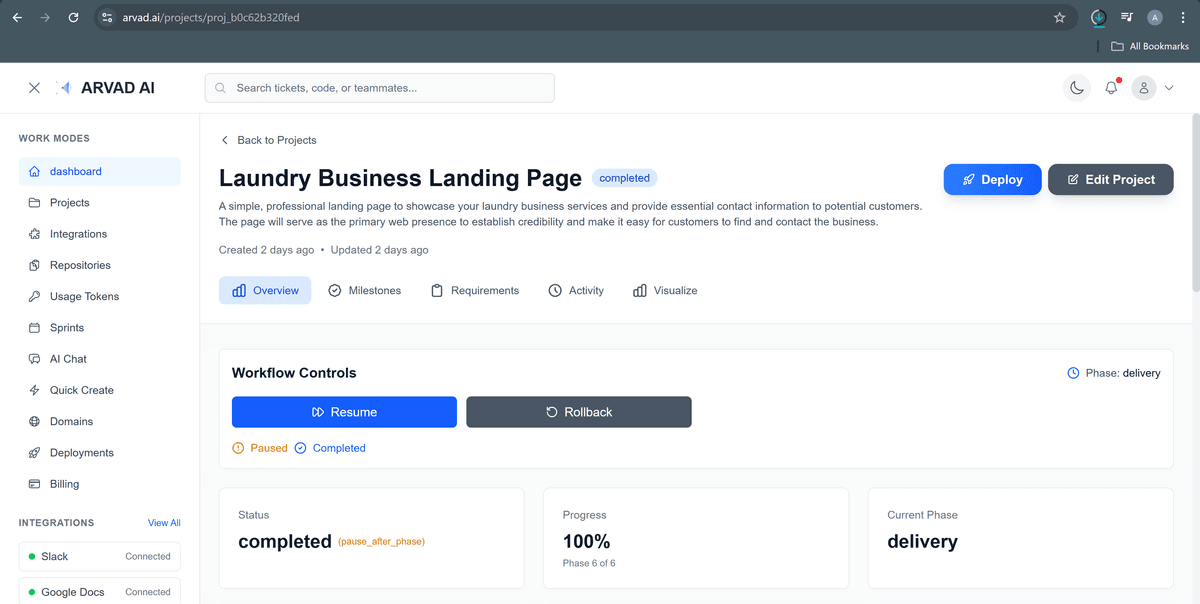Open the Visualize tab
This screenshot has width=1200, height=604.
(x=664, y=290)
